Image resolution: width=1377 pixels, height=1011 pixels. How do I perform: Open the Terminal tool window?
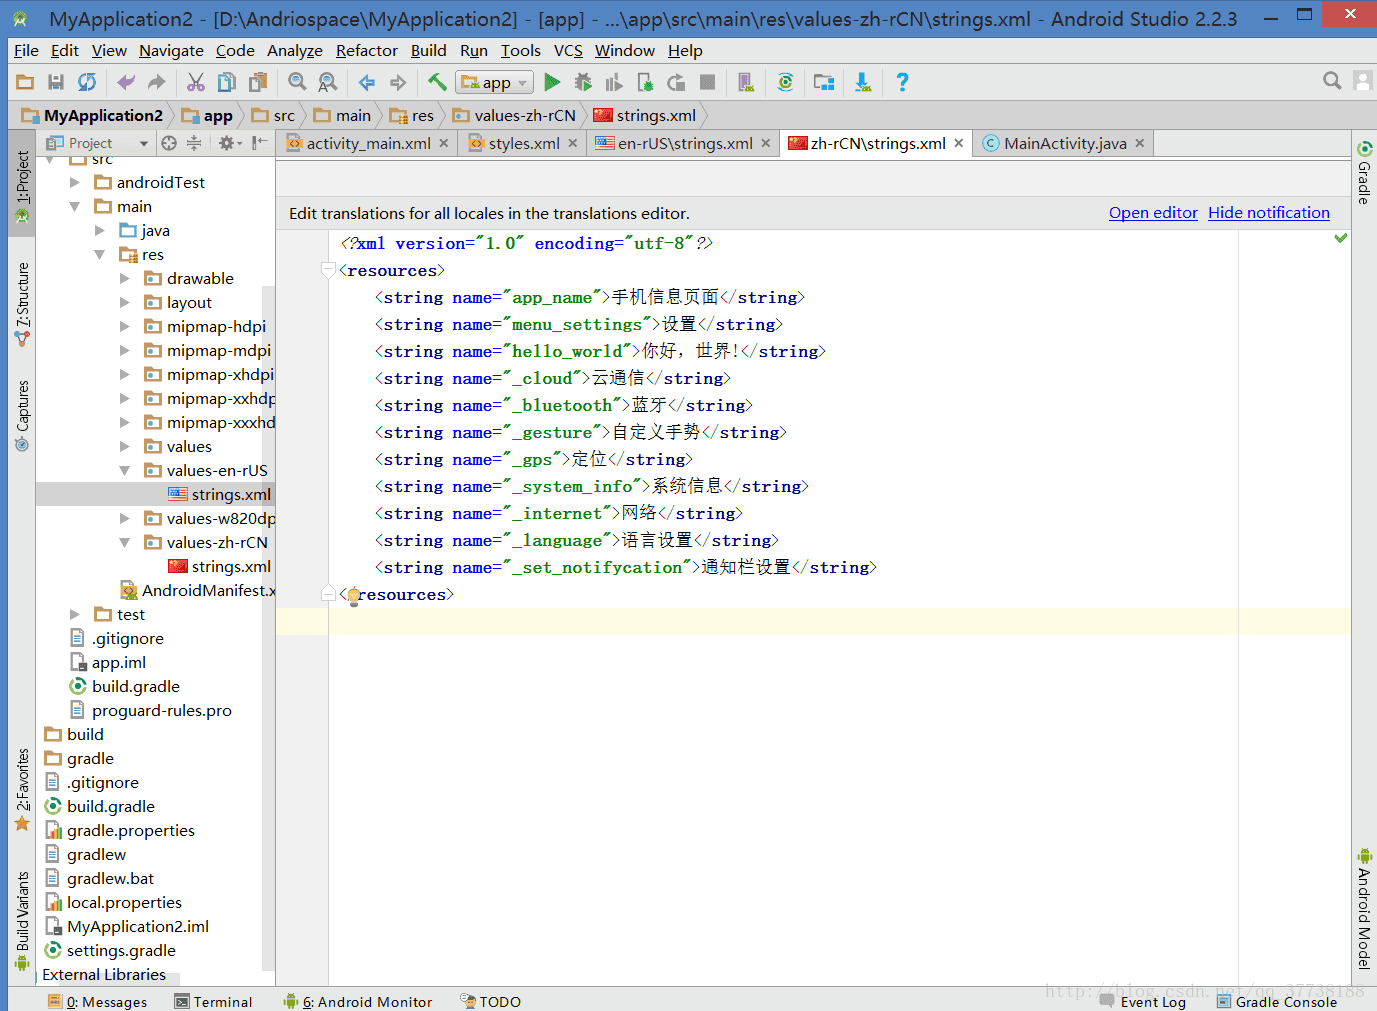(x=213, y=1001)
